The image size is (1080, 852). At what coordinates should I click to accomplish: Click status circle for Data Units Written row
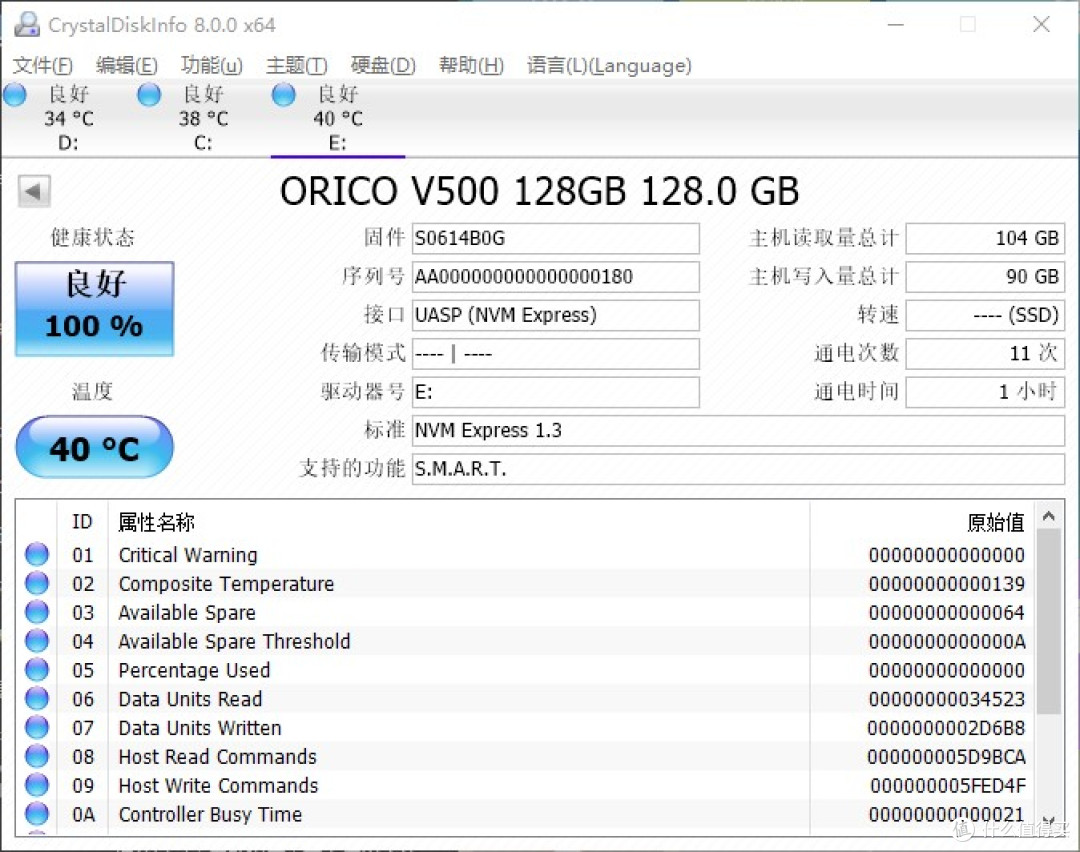(37, 727)
